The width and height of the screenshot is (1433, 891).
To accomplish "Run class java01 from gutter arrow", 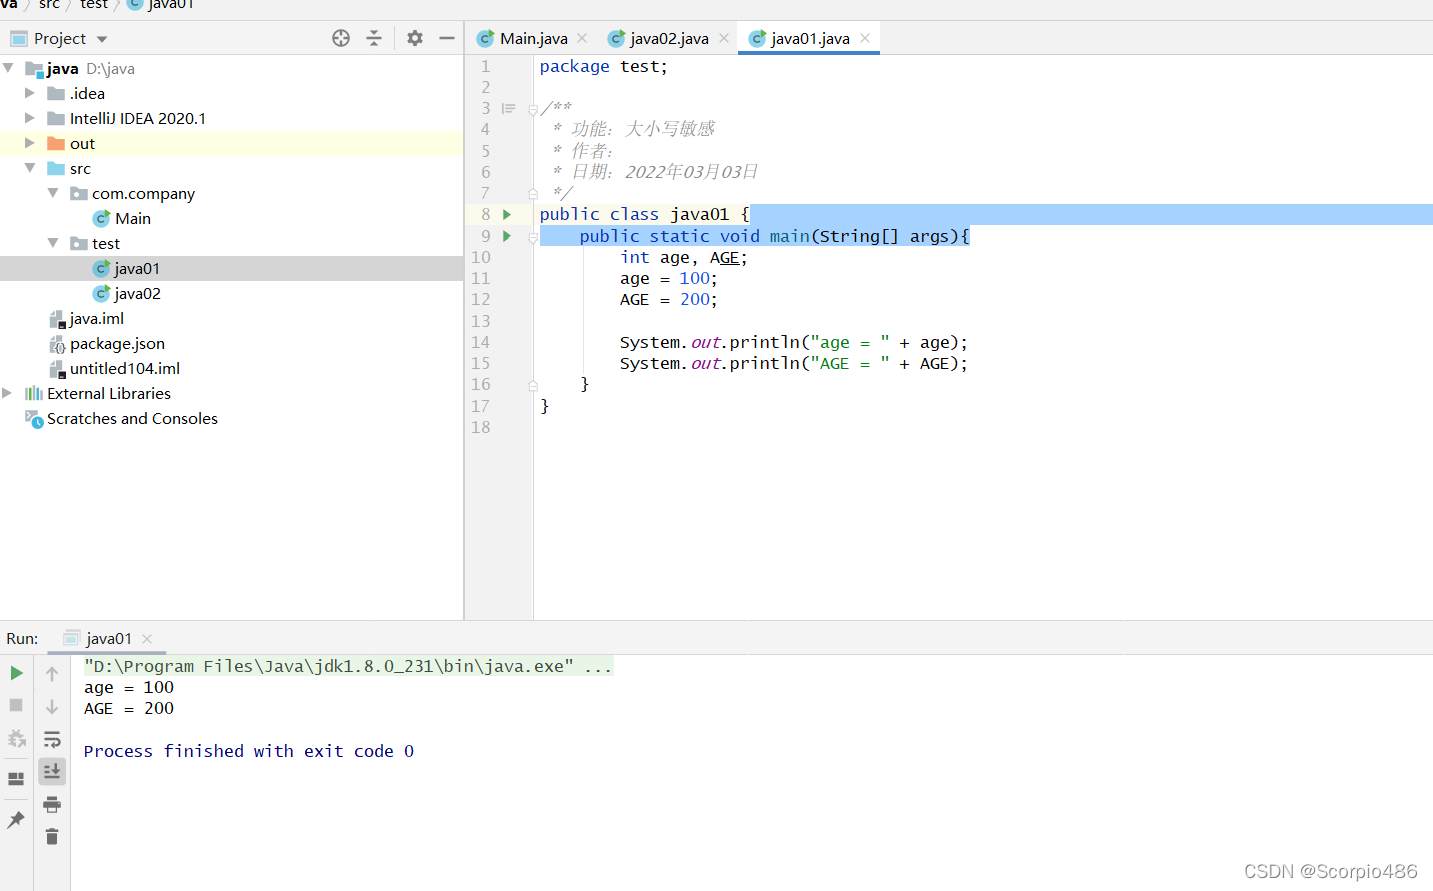I will pos(507,214).
